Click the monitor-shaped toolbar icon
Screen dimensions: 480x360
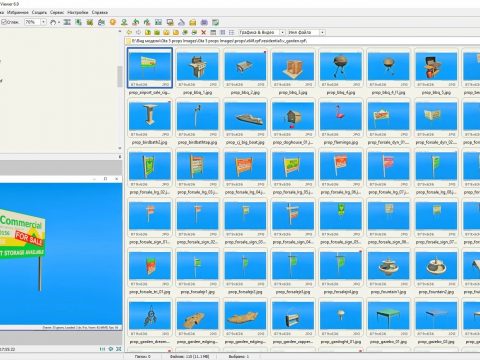(170, 22)
